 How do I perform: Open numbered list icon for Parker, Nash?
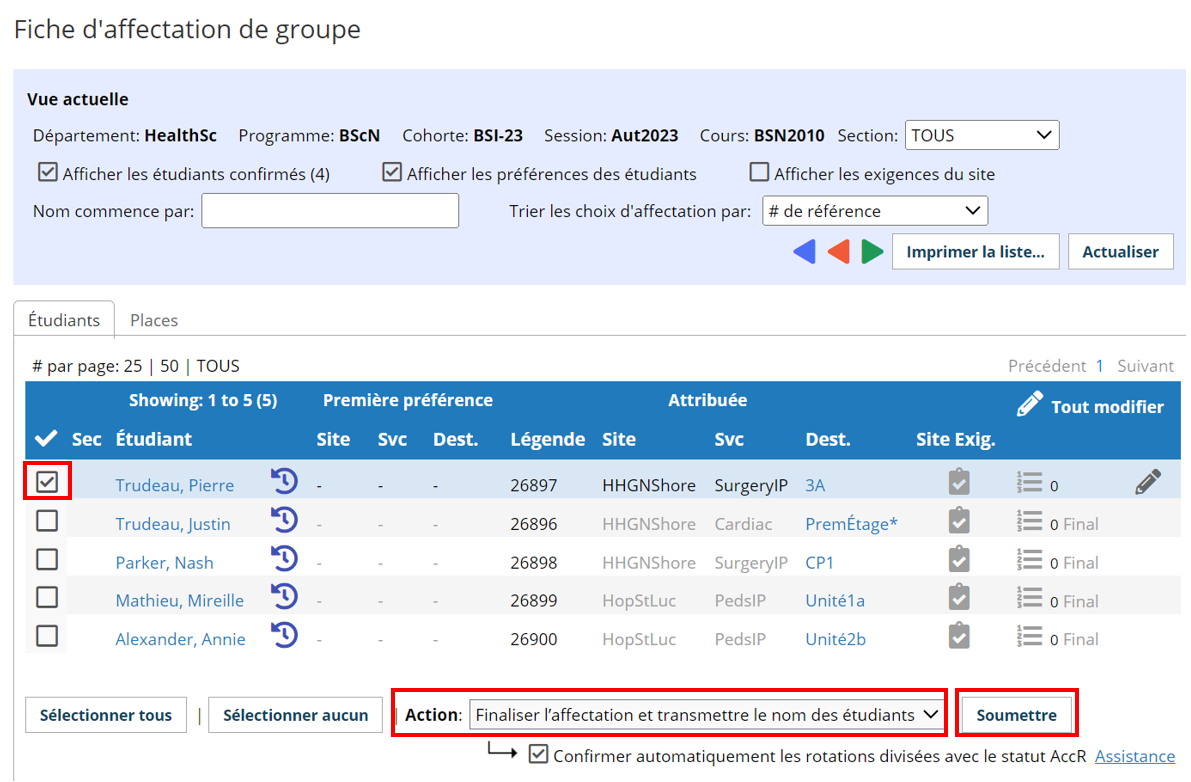click(x=1029, y=560)
